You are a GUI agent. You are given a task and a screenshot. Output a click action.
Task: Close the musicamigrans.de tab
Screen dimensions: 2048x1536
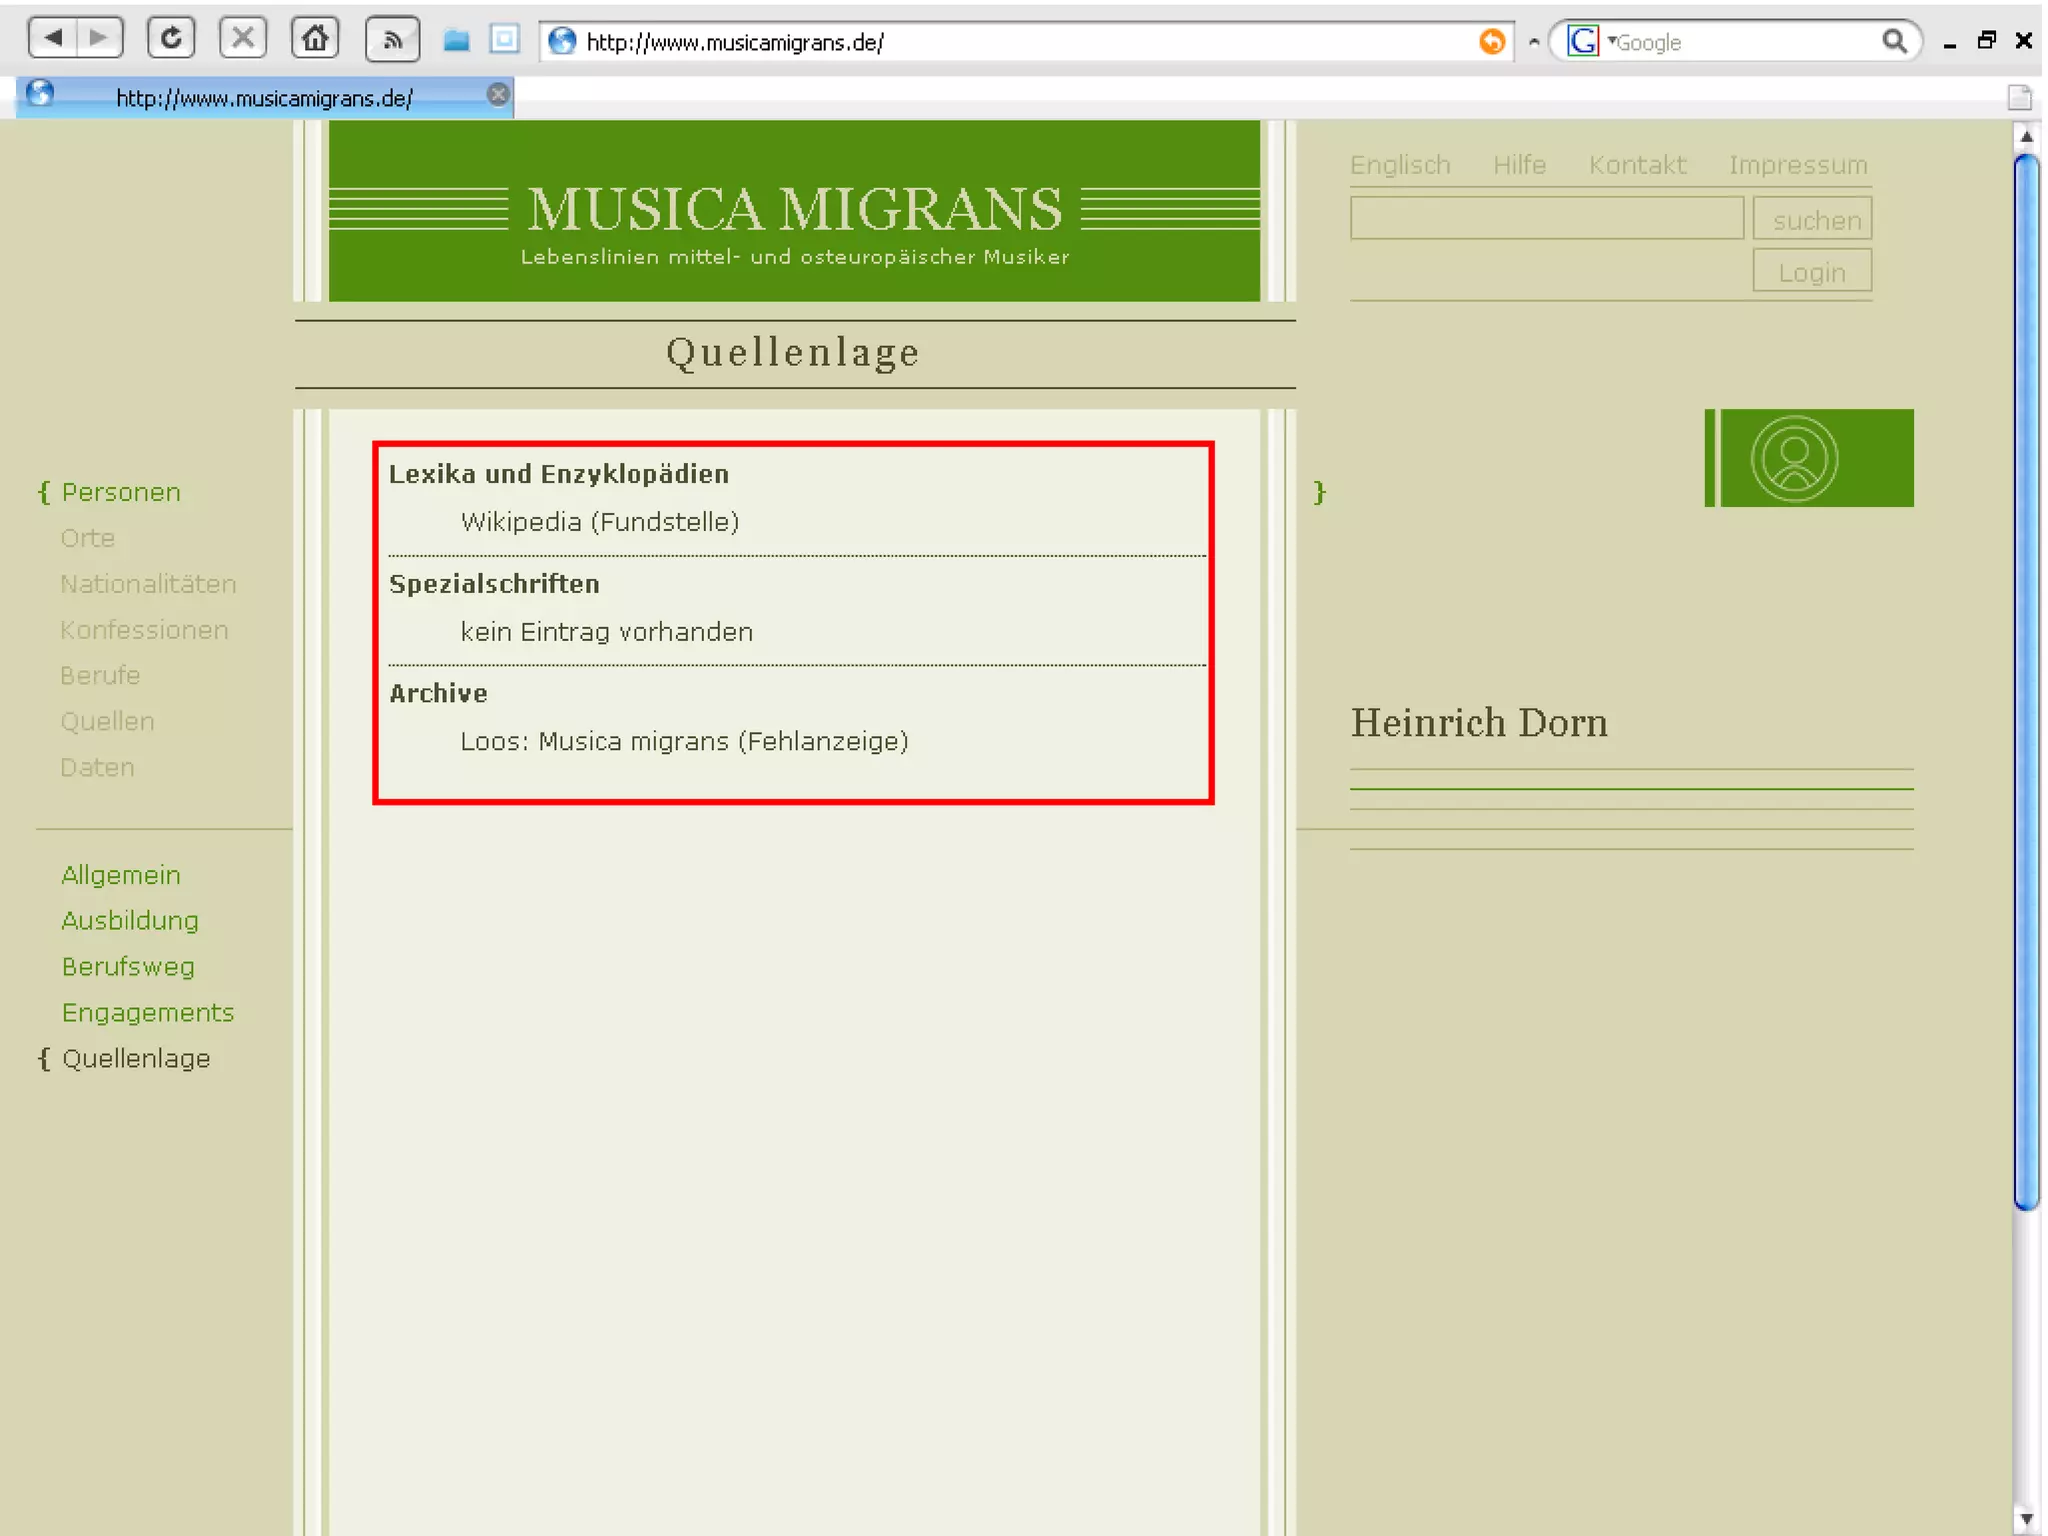(497, 95)
